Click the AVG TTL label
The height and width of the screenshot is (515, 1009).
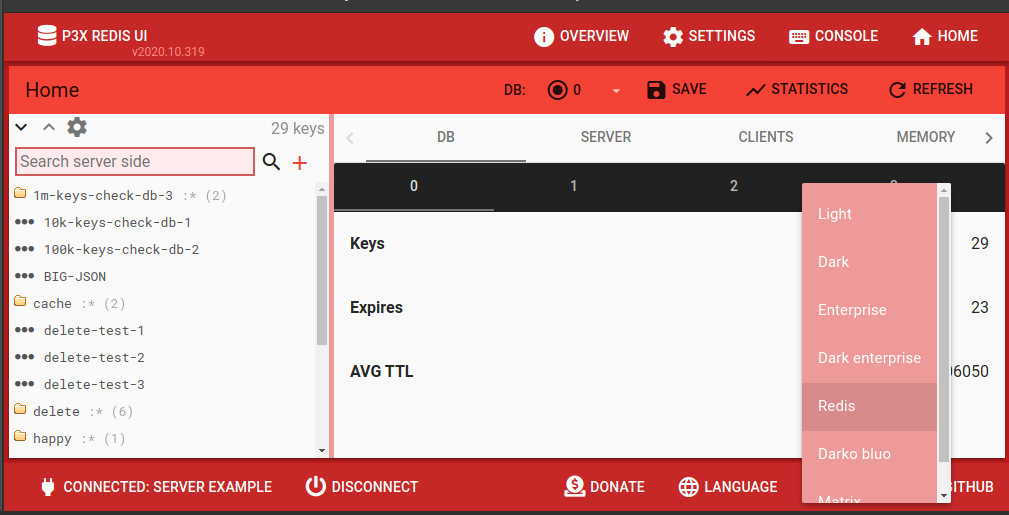pos(382,371)
